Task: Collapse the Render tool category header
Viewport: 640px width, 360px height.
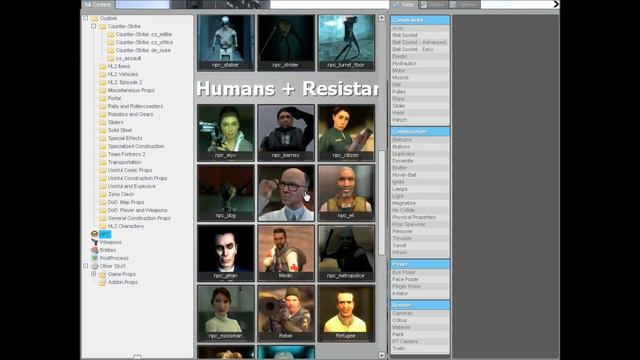Action: [420, 305]
